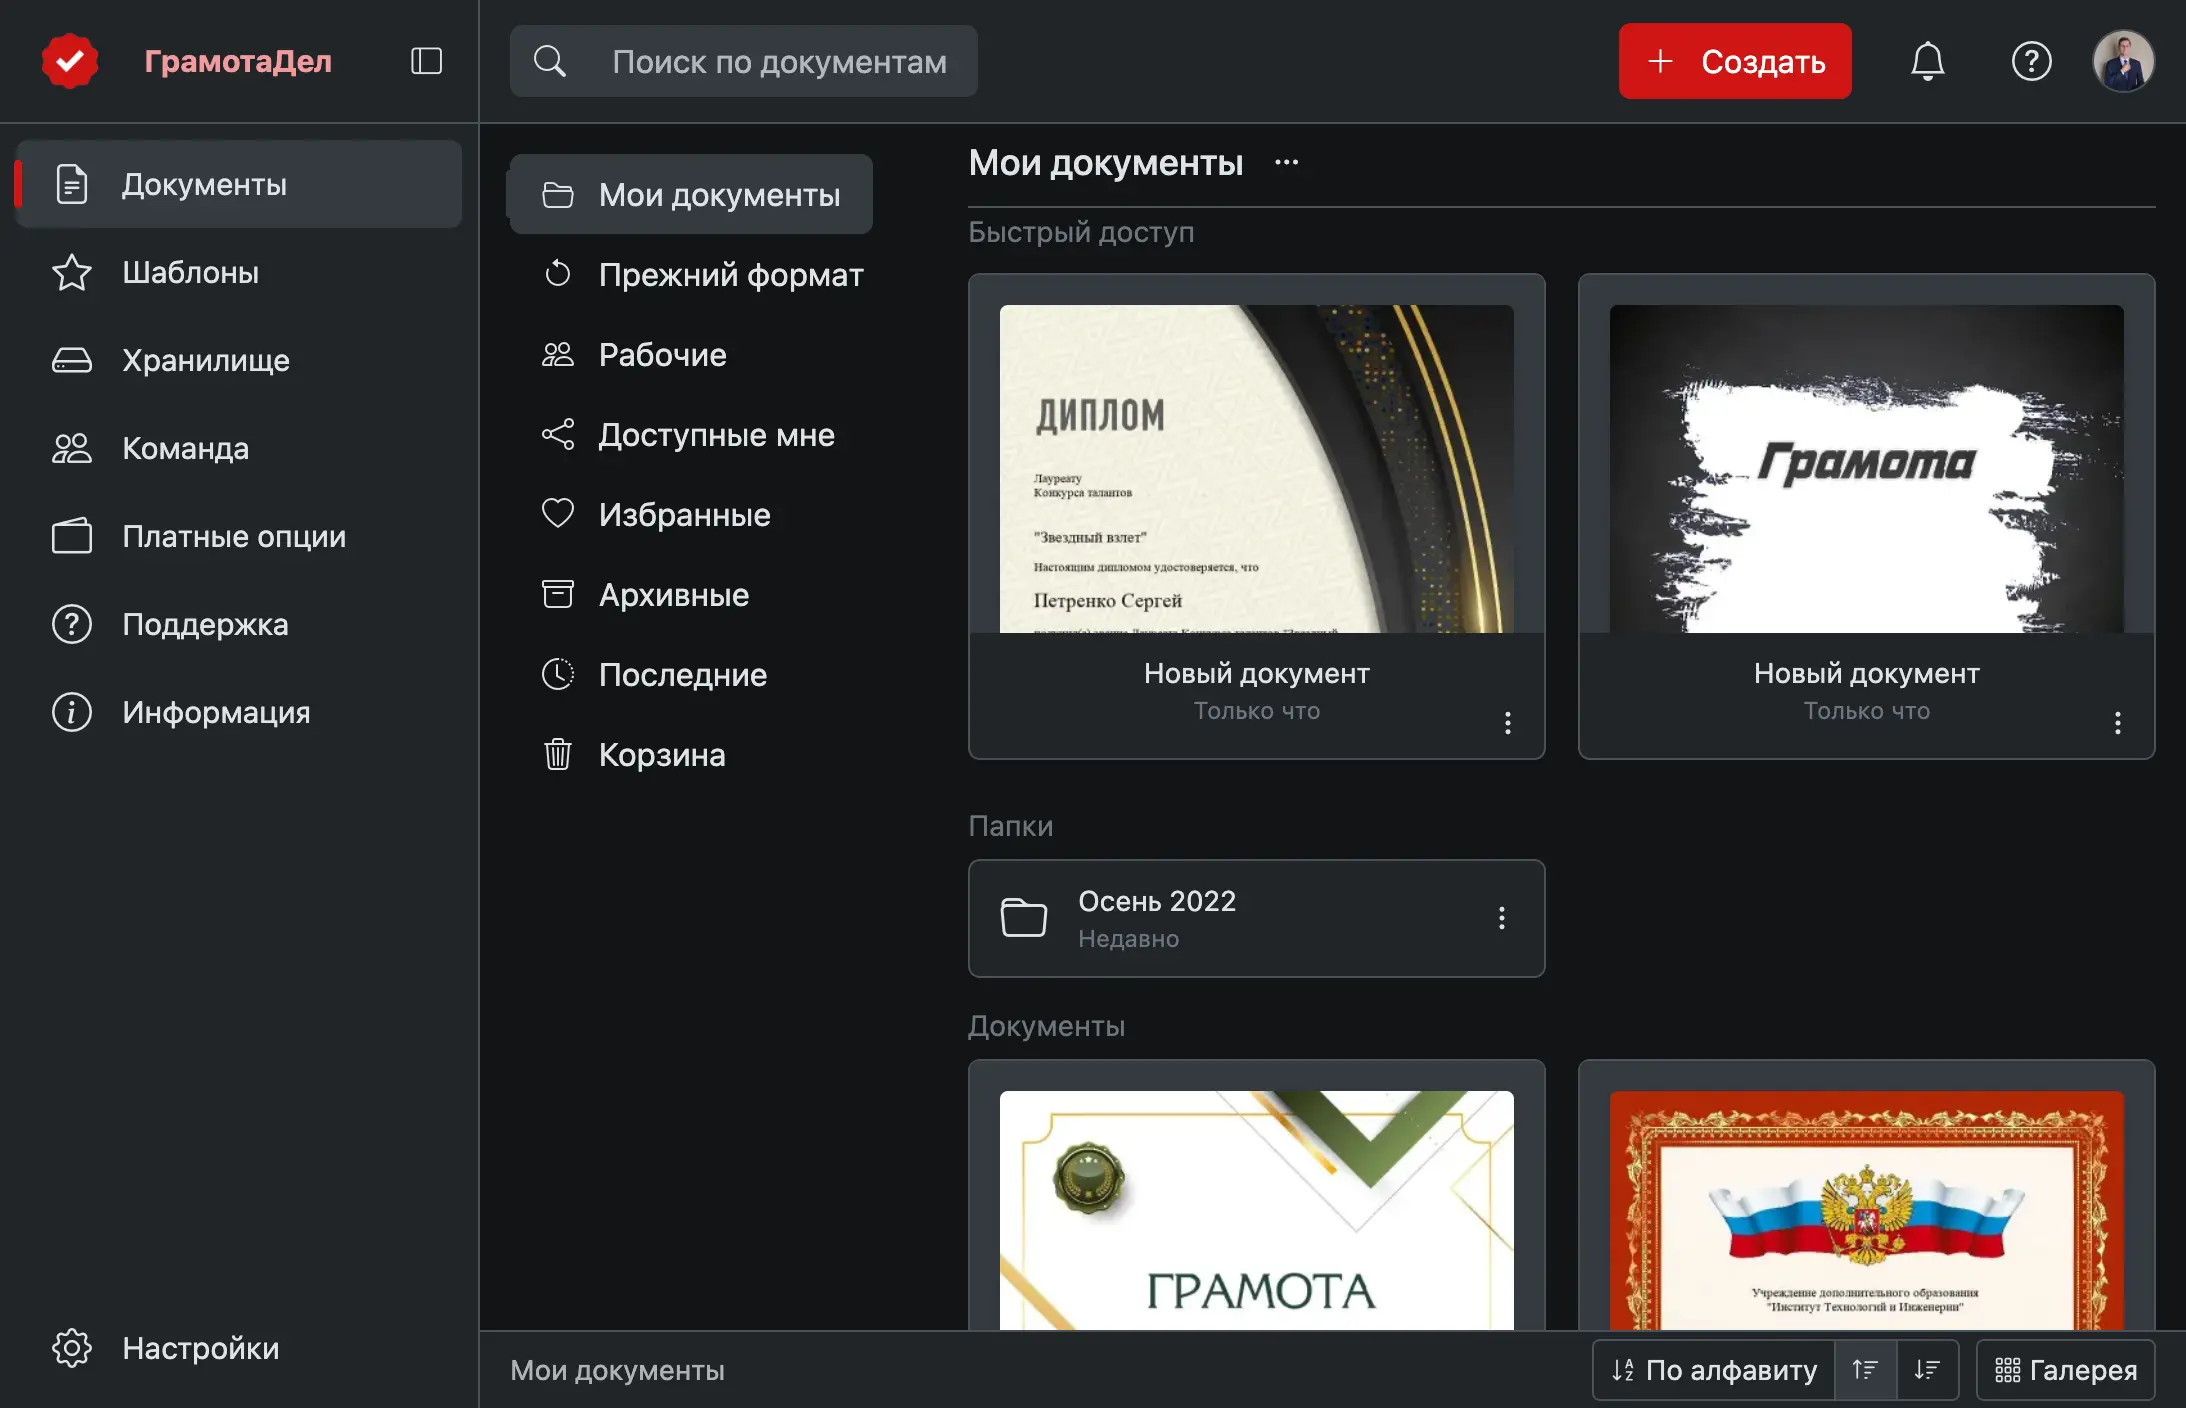Open the Russian flag certificate thumbnail
Screen dimensions: 2186x1408
[x=1867, y=1210]
